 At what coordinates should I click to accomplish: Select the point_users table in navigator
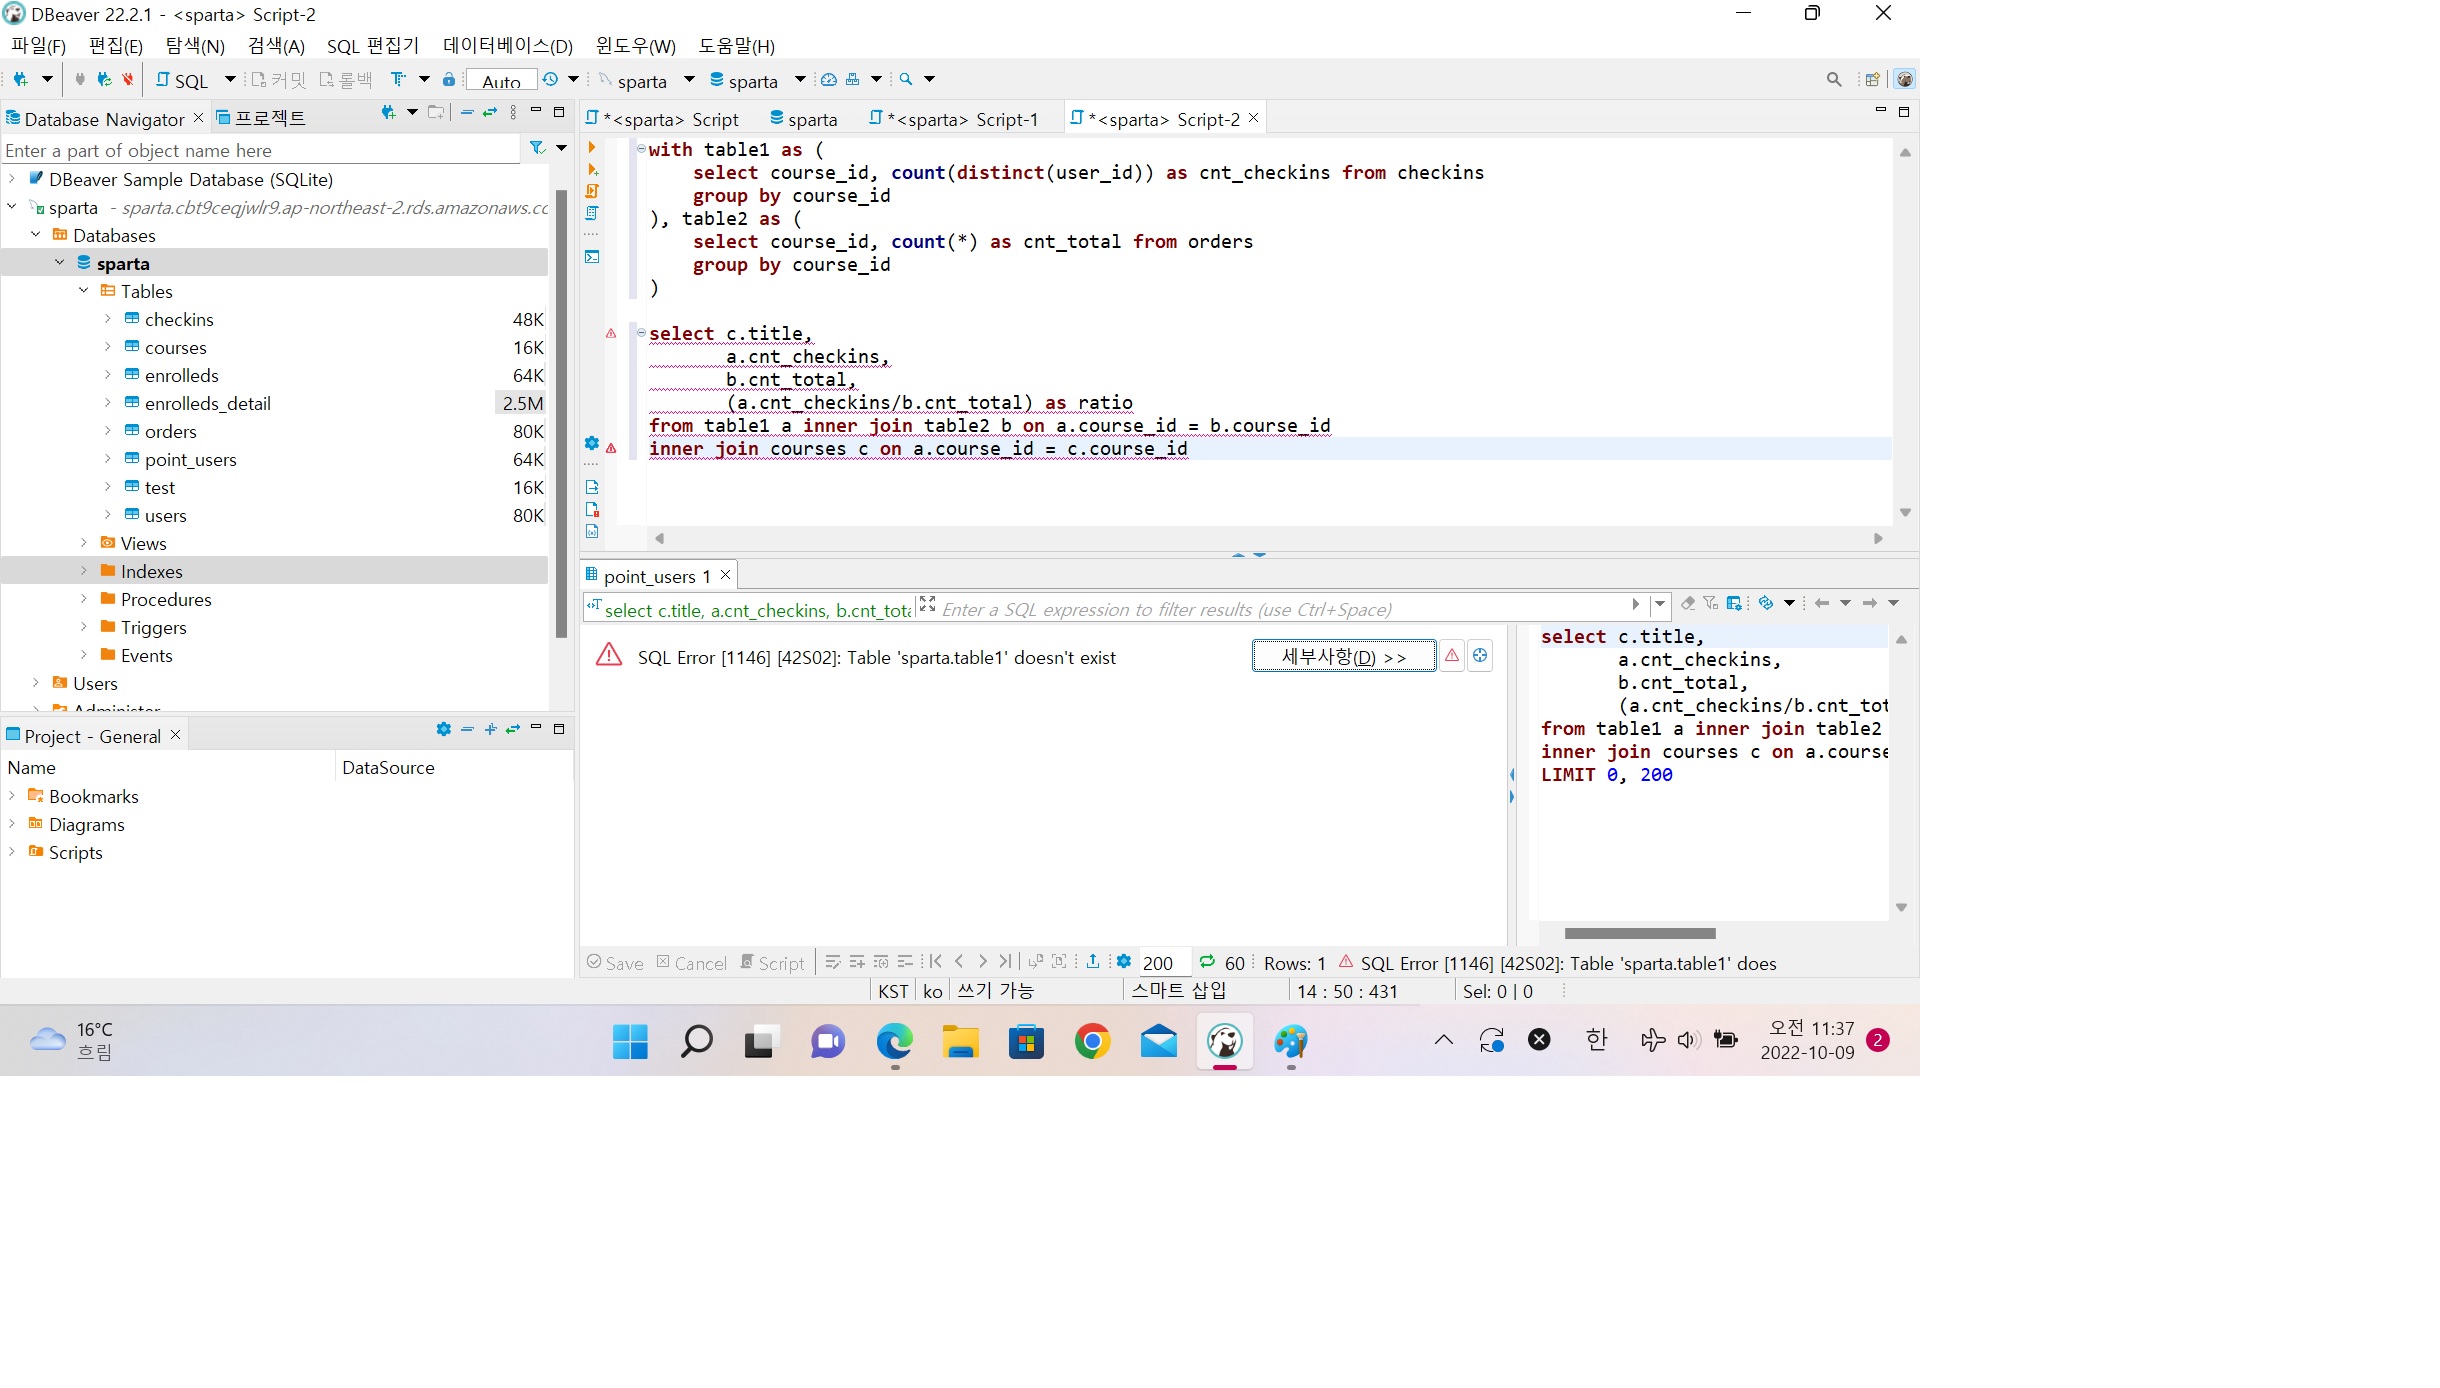(190, 459)
